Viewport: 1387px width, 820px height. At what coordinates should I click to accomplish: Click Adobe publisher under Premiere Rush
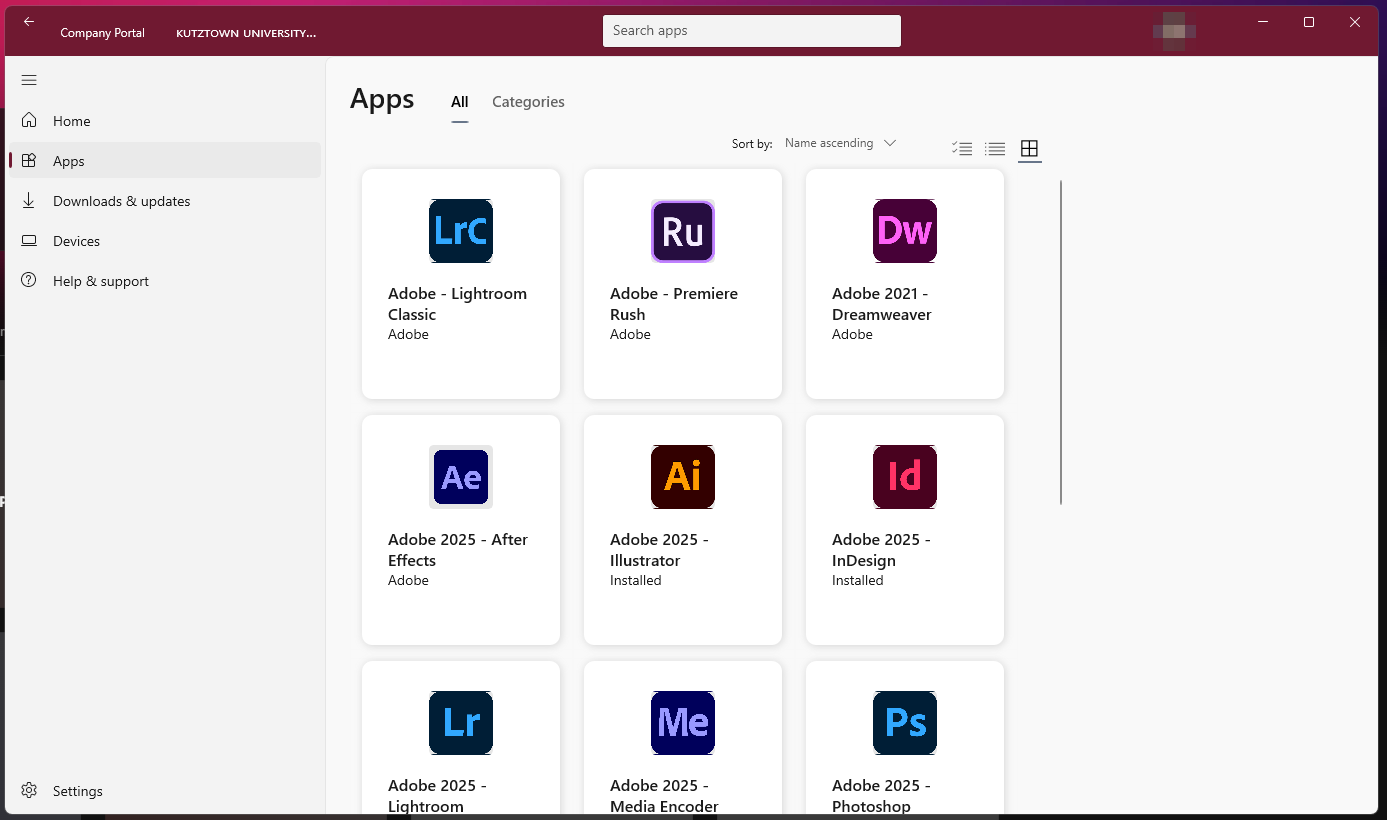pyautogui.click(x=630, y=334)
